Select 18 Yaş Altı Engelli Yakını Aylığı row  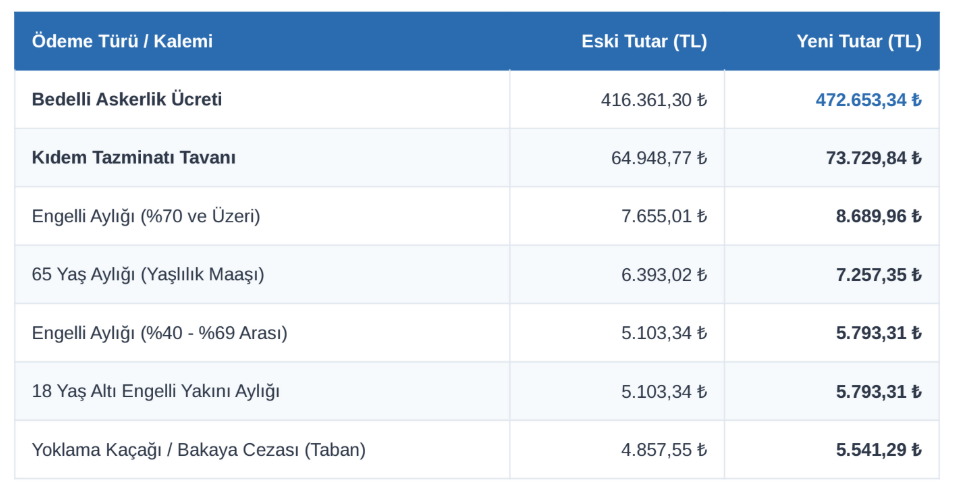(x=477, y=391)
